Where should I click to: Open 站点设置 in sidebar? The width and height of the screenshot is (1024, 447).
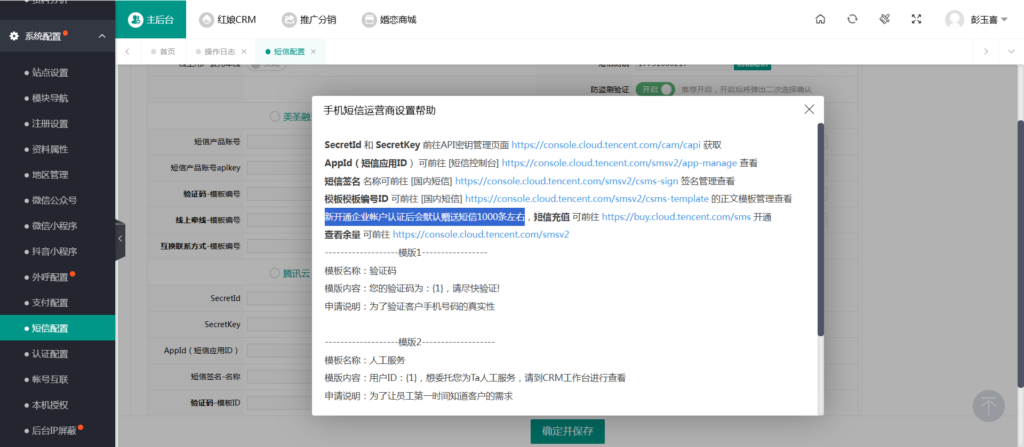click(50, 73)
